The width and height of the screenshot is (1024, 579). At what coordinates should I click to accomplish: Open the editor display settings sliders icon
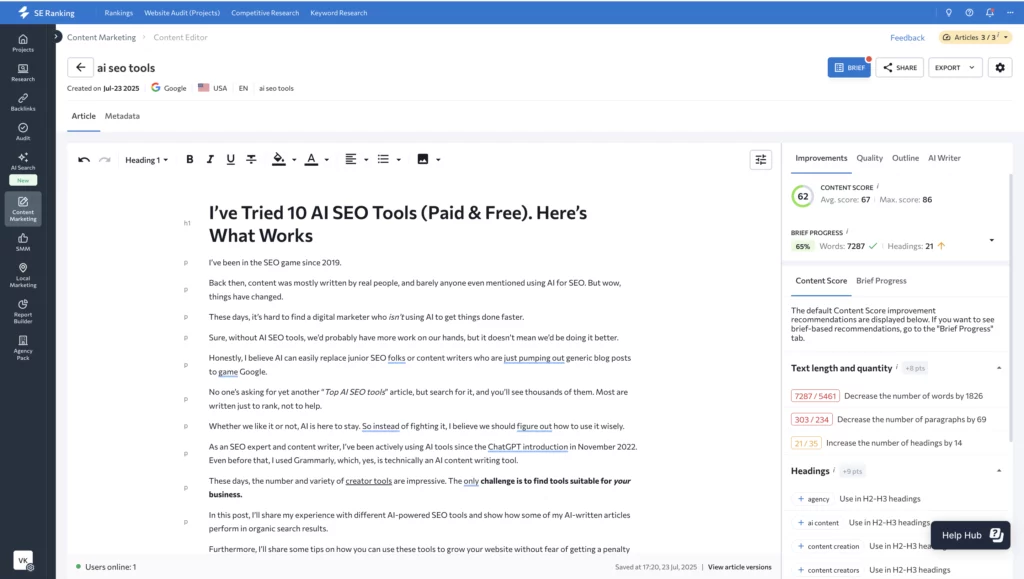761,159
